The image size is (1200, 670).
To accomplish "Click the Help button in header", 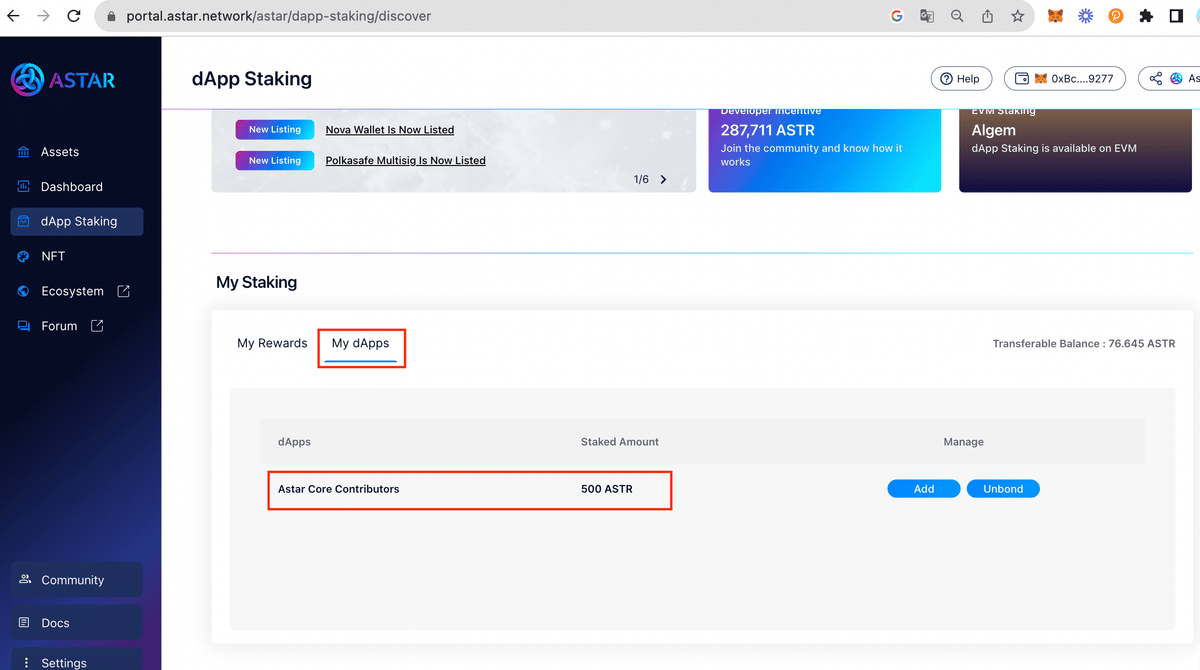I will click(961, 79).
